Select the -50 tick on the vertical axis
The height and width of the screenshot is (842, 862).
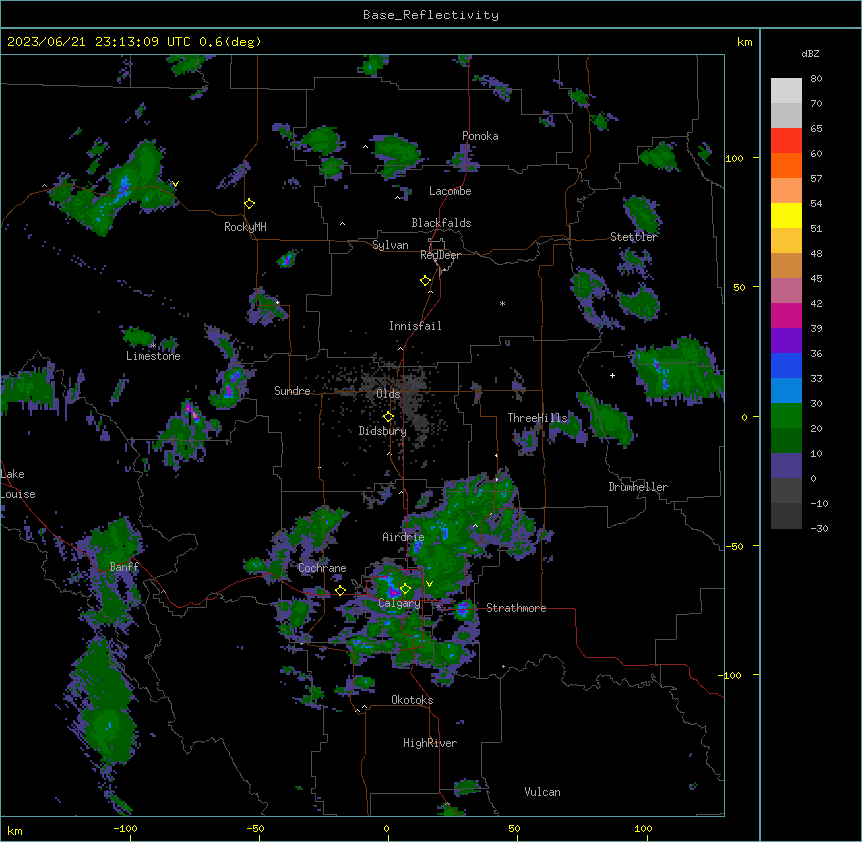click(x=734, y=546)
